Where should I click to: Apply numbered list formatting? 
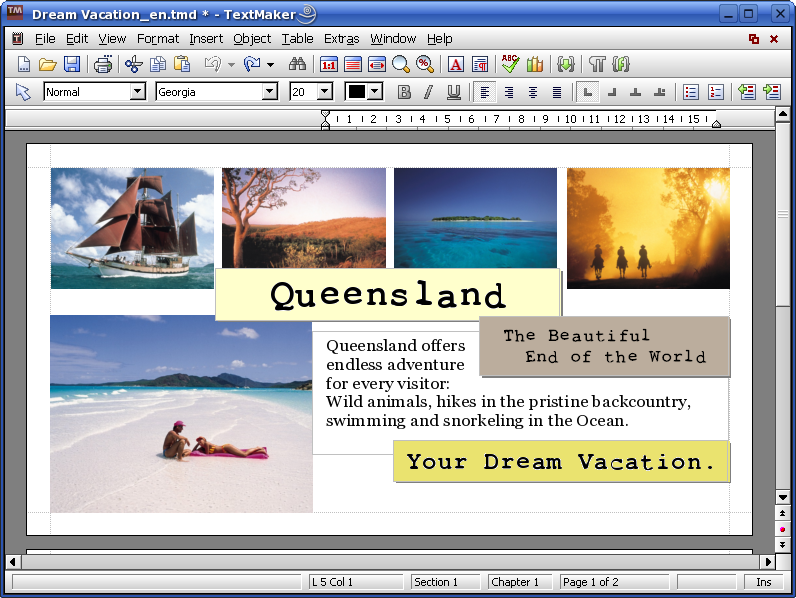pos(715,92)
